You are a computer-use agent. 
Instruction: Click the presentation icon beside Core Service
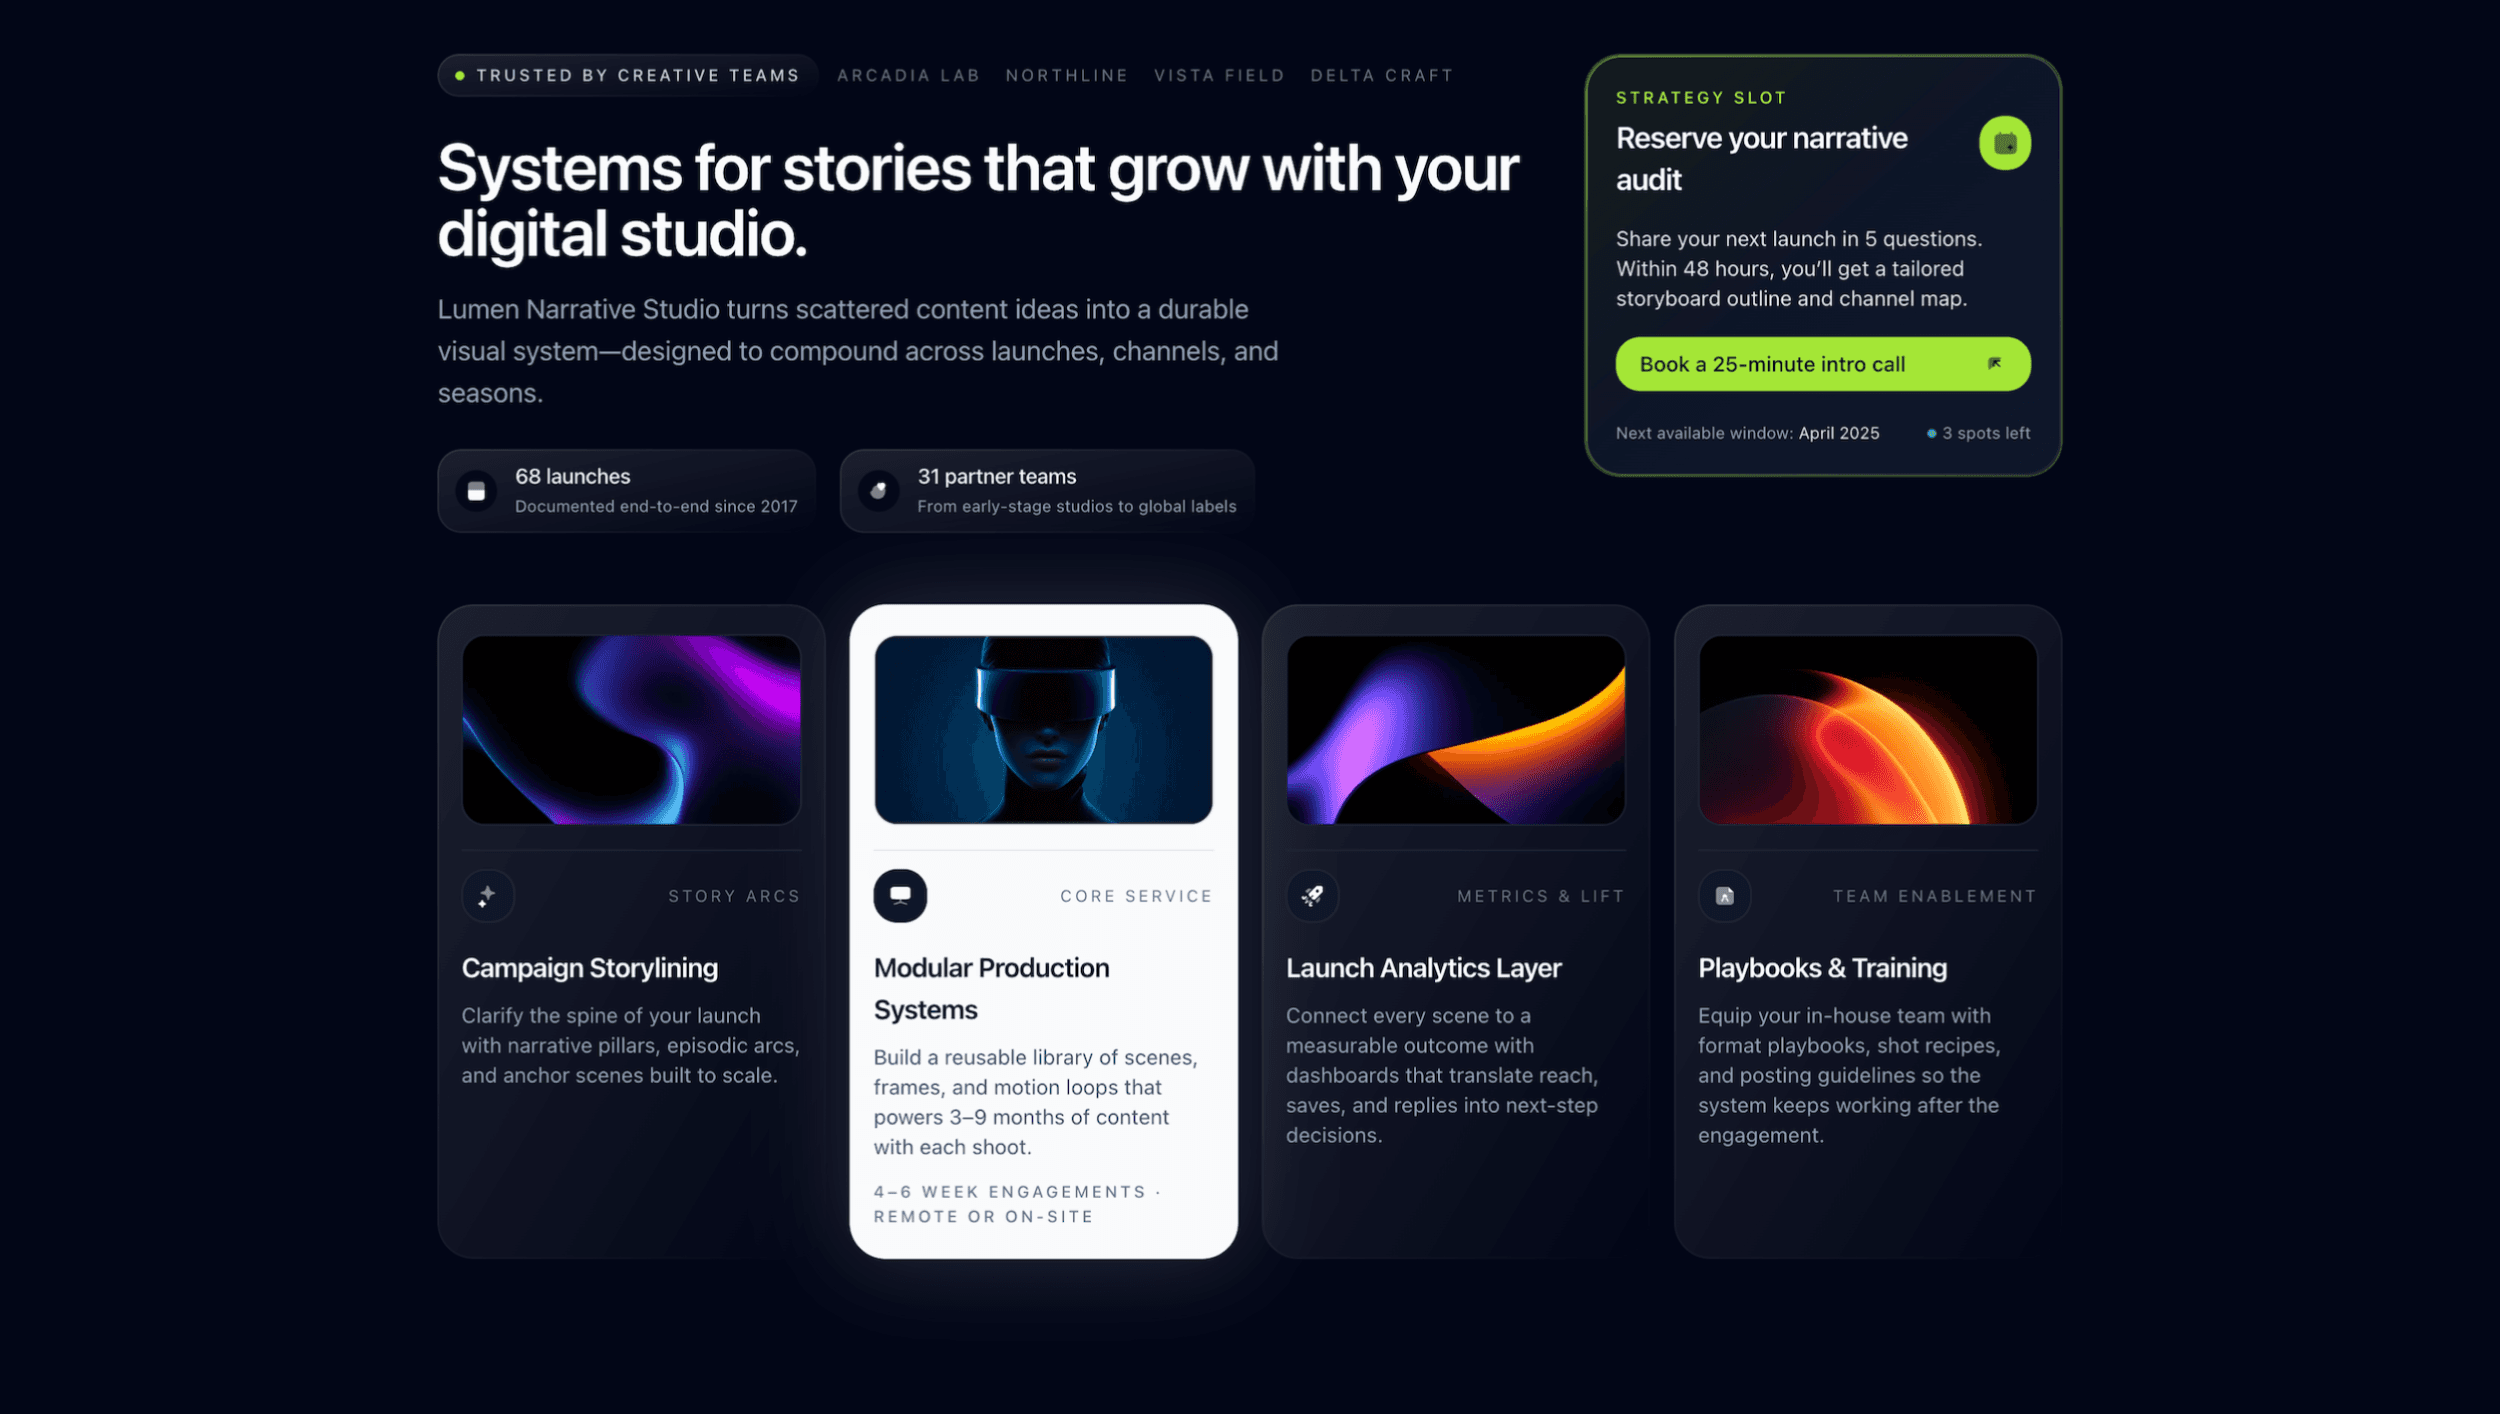tap(900, 896)
